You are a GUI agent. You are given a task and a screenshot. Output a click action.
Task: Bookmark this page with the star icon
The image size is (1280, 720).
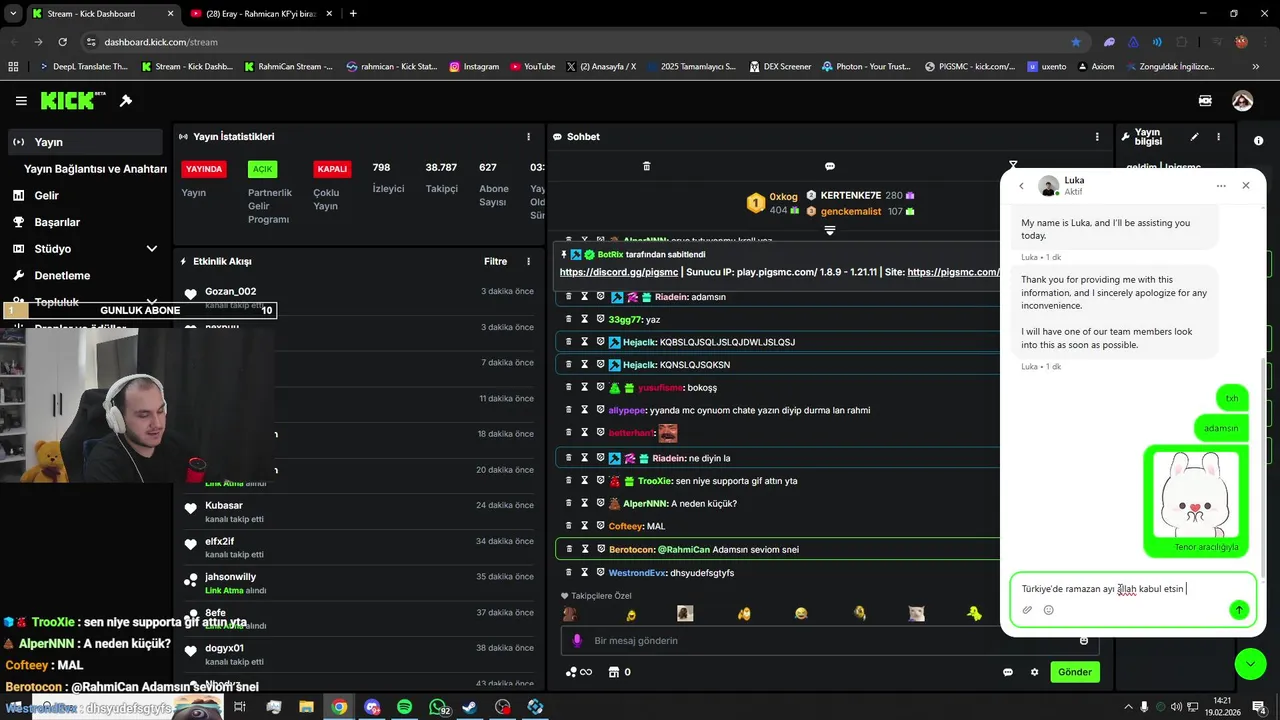1076,42
